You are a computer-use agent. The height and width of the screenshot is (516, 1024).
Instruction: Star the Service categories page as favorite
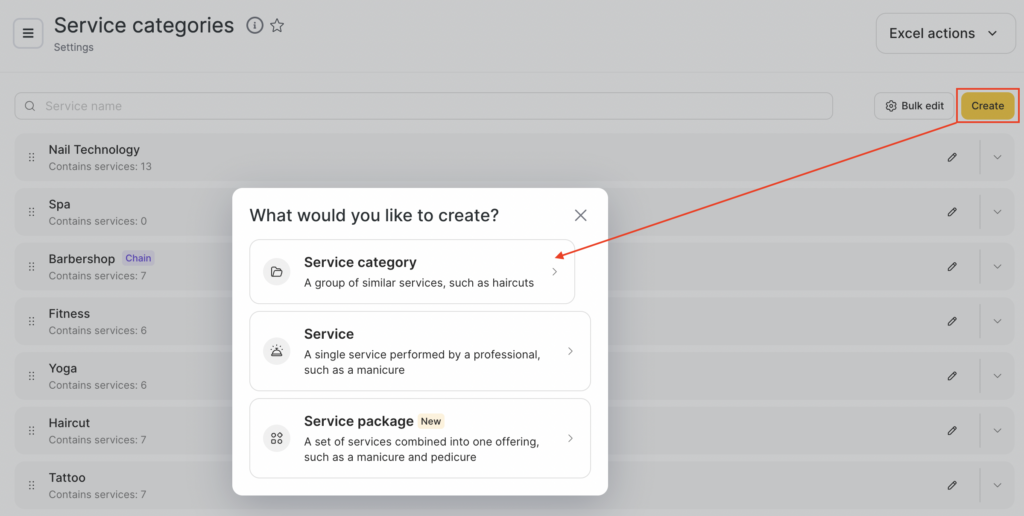[x=277, y=26]
